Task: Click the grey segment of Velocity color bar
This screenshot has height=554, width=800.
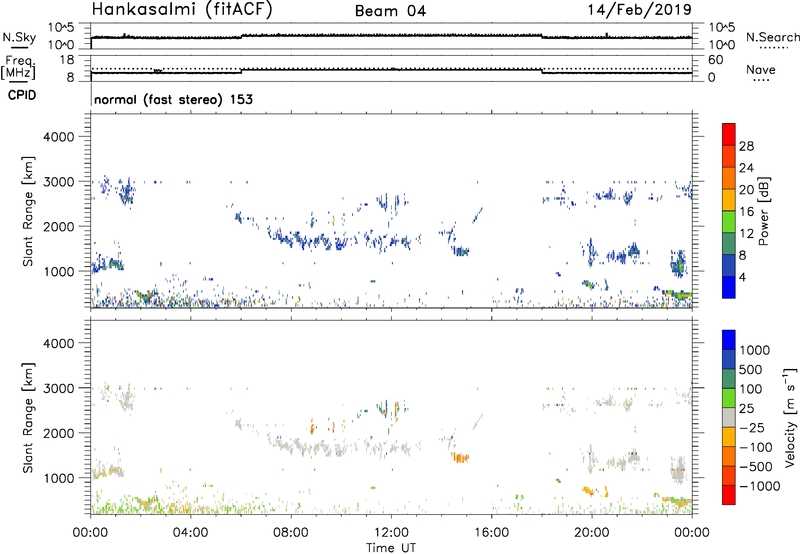Action: [729, 417]
